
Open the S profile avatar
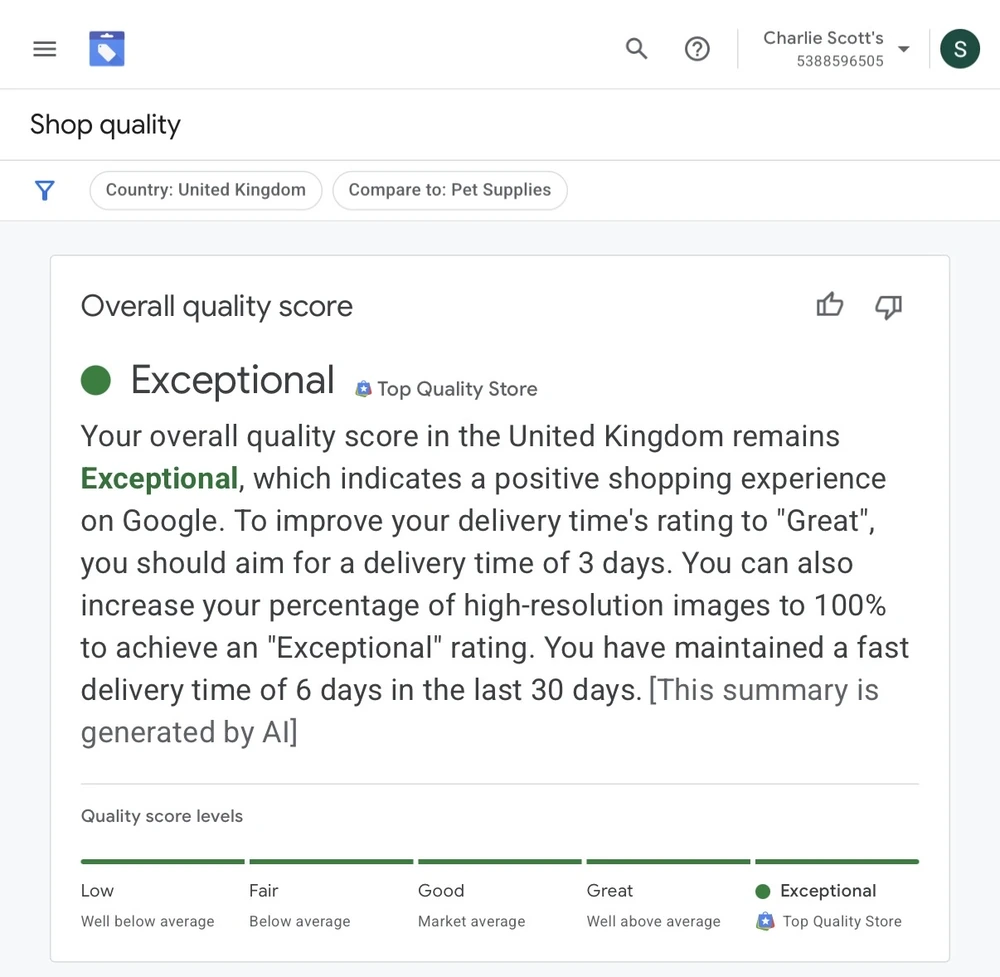[x=960, y=48]
